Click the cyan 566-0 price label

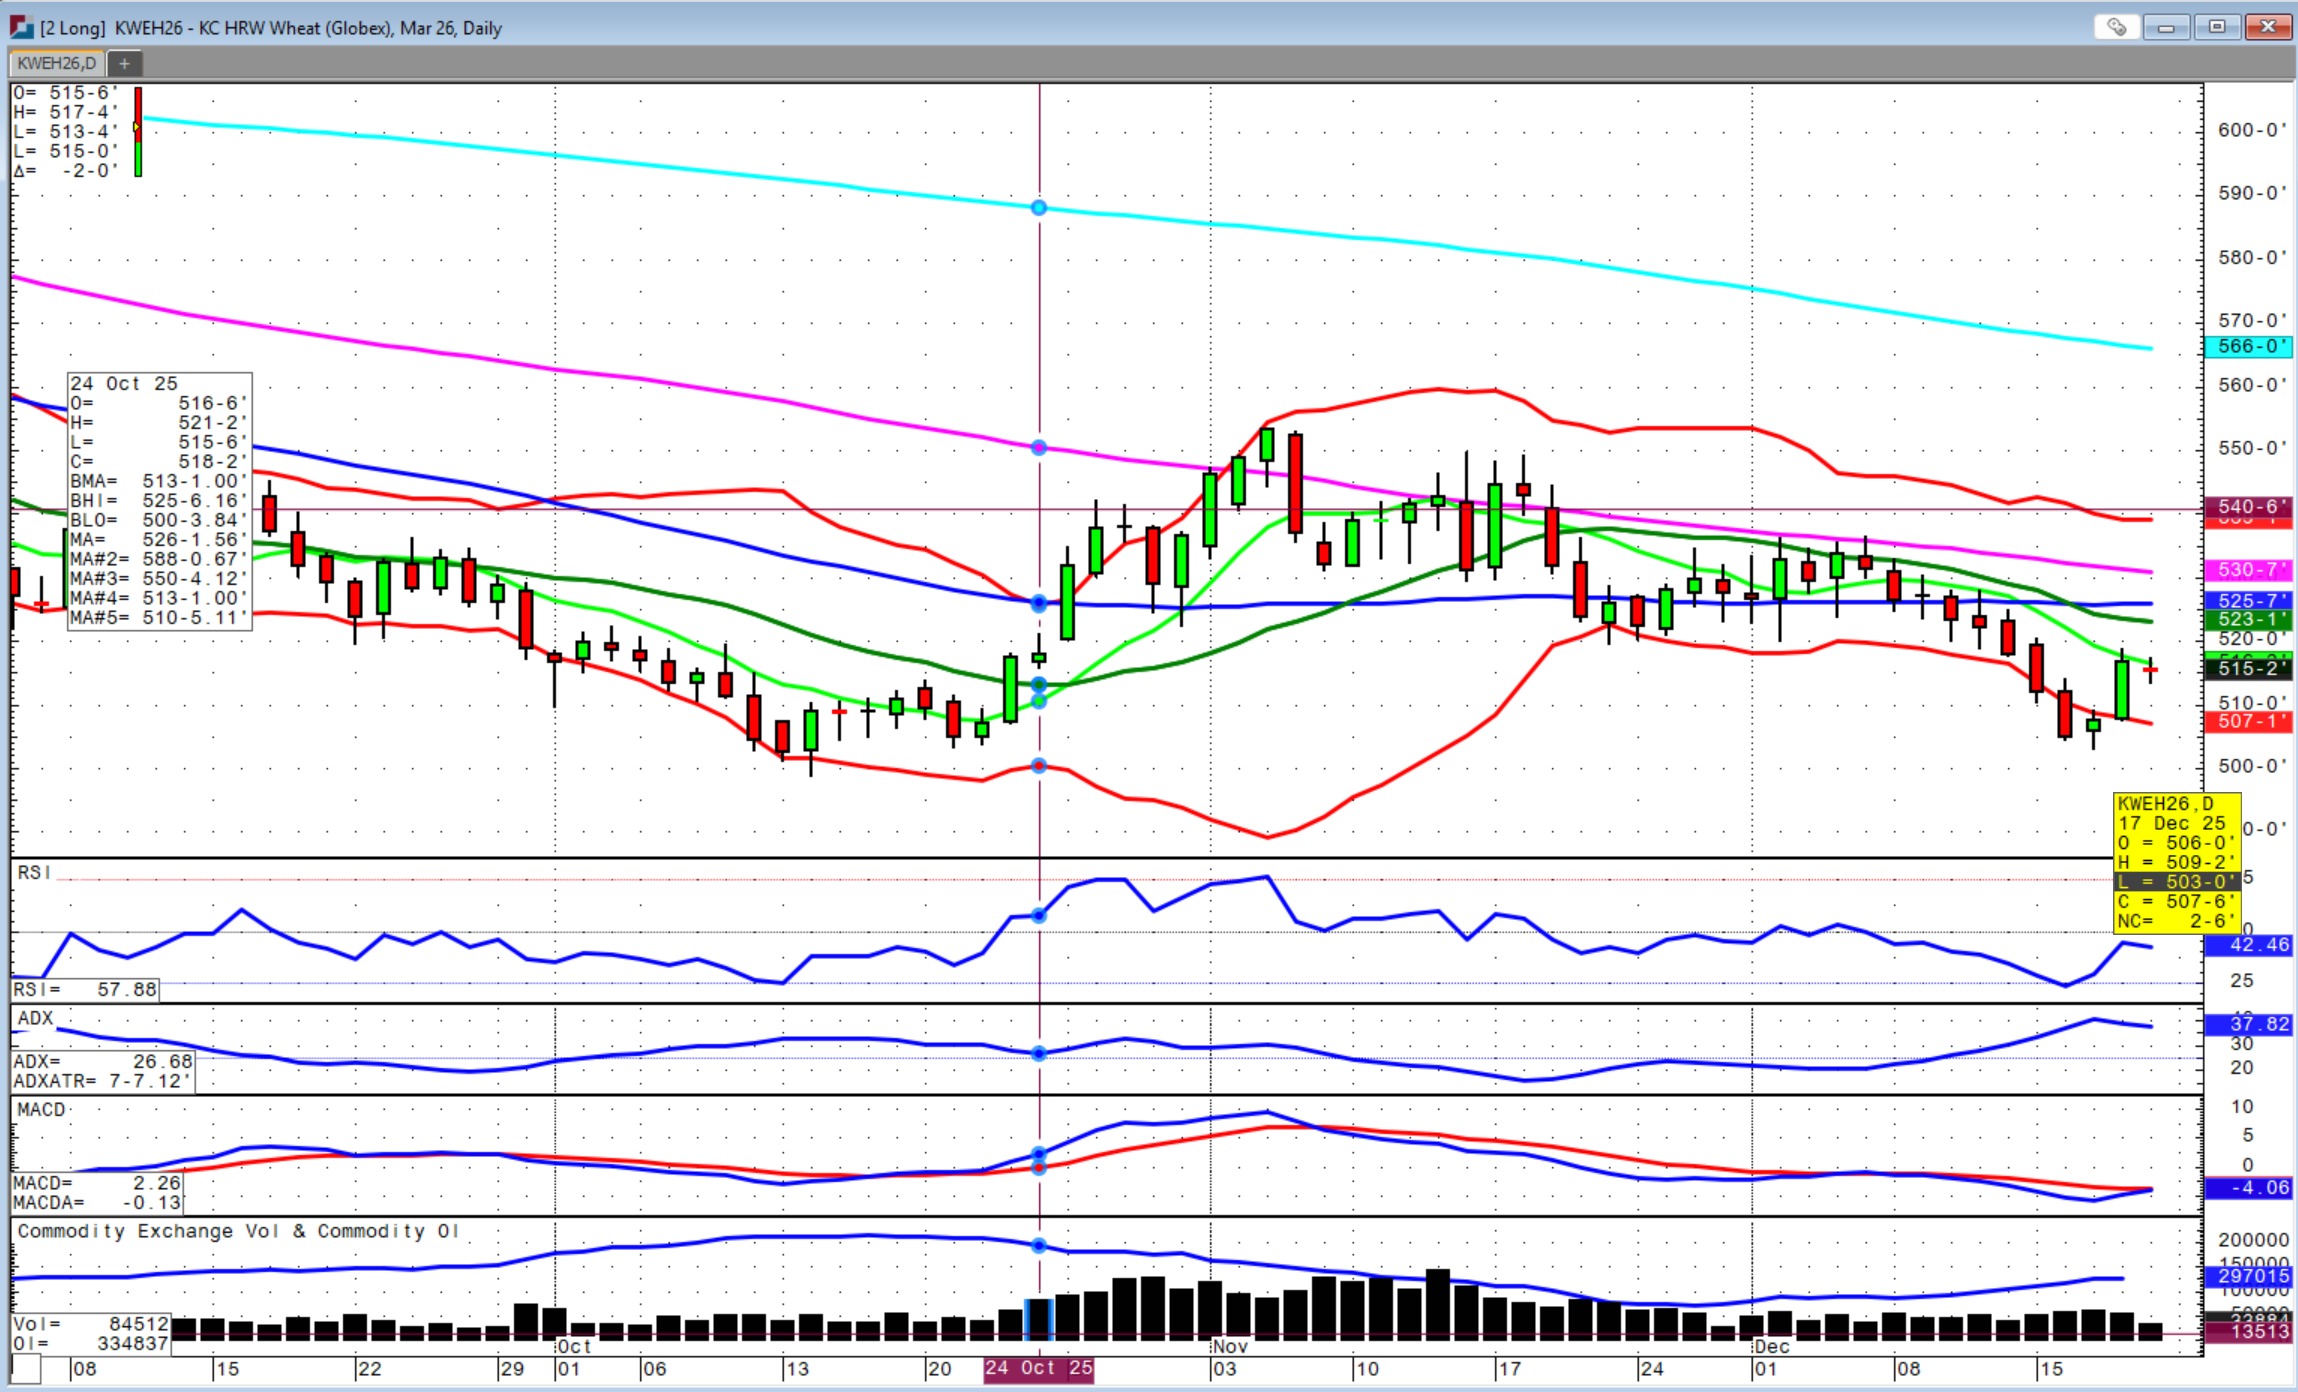click(2248, 346)
